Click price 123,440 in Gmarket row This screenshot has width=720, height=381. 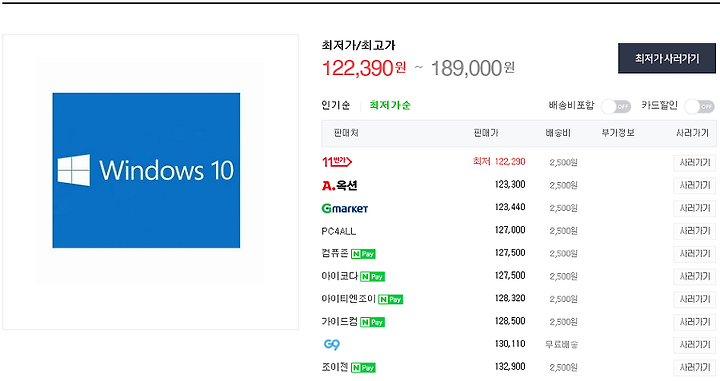coord(510,207)
